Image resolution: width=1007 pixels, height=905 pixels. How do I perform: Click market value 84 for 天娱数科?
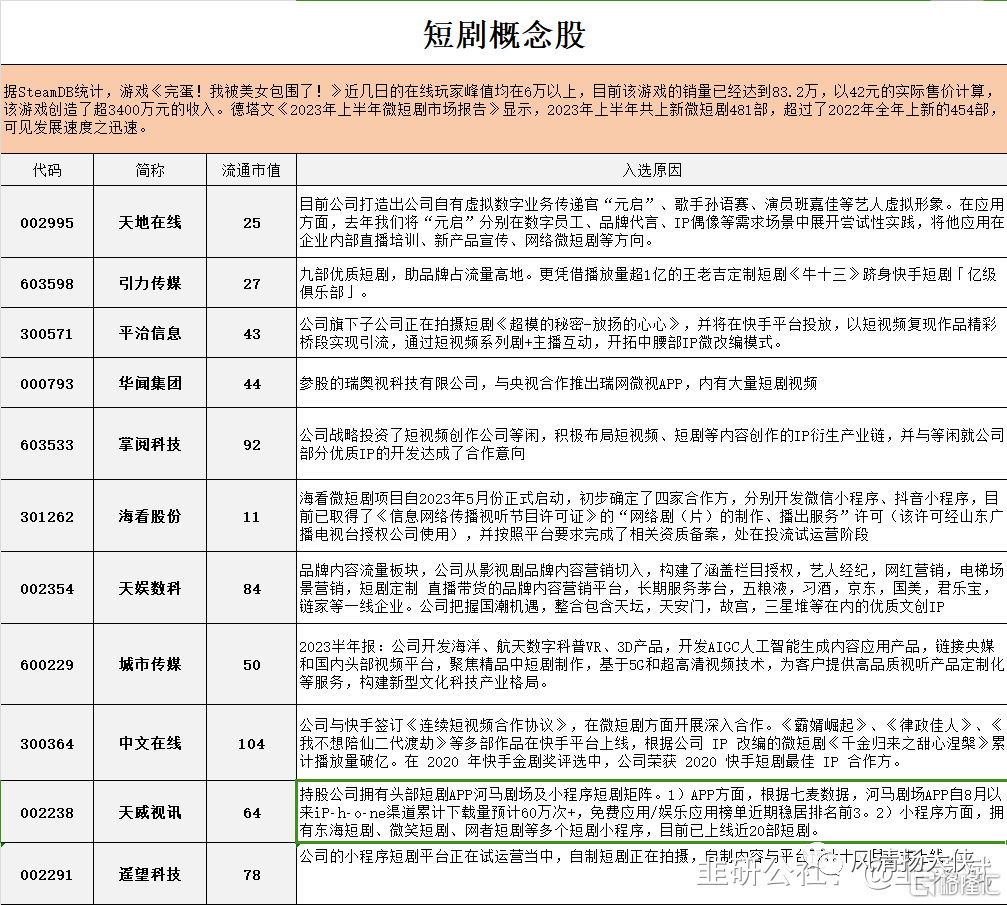point(252,588)
